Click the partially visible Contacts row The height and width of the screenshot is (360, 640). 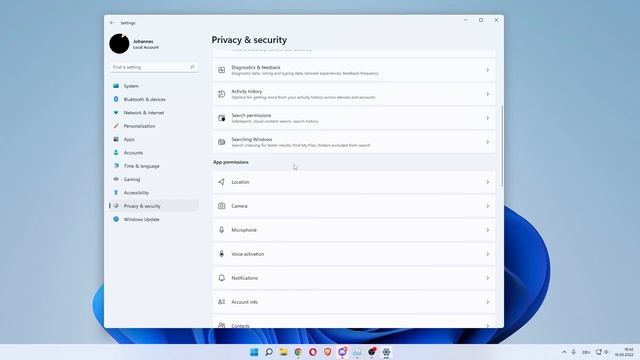coord(354,321)
